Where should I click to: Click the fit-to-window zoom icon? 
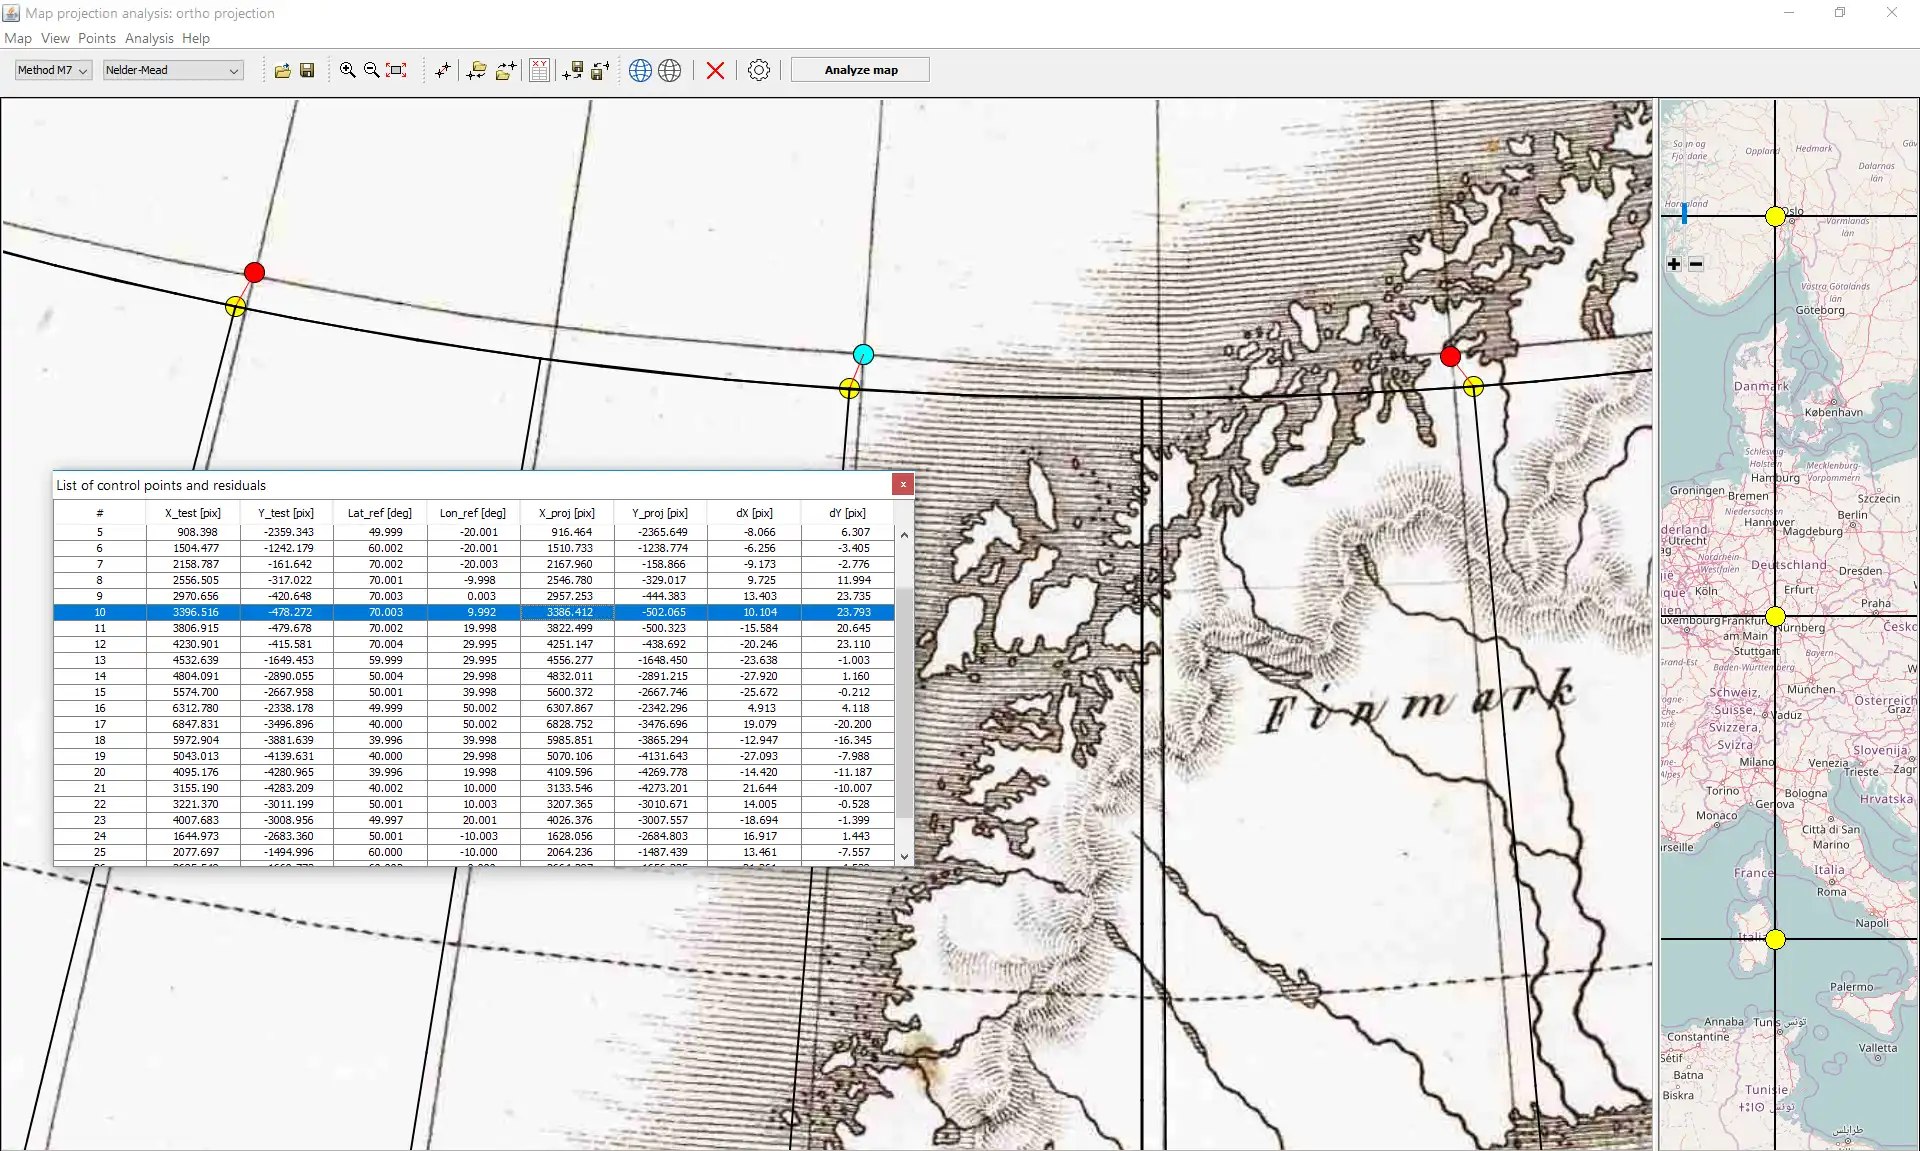tap(397, 70)
